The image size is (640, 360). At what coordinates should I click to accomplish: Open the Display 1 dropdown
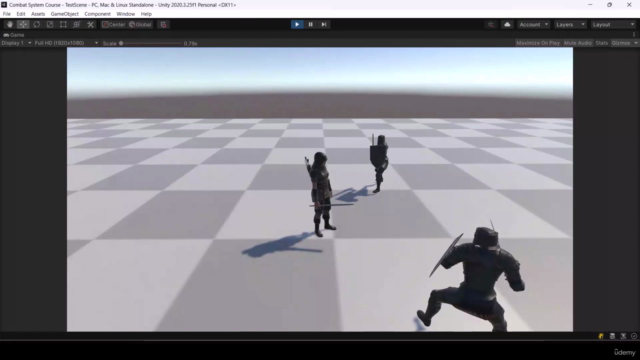(x=16, y=43)
